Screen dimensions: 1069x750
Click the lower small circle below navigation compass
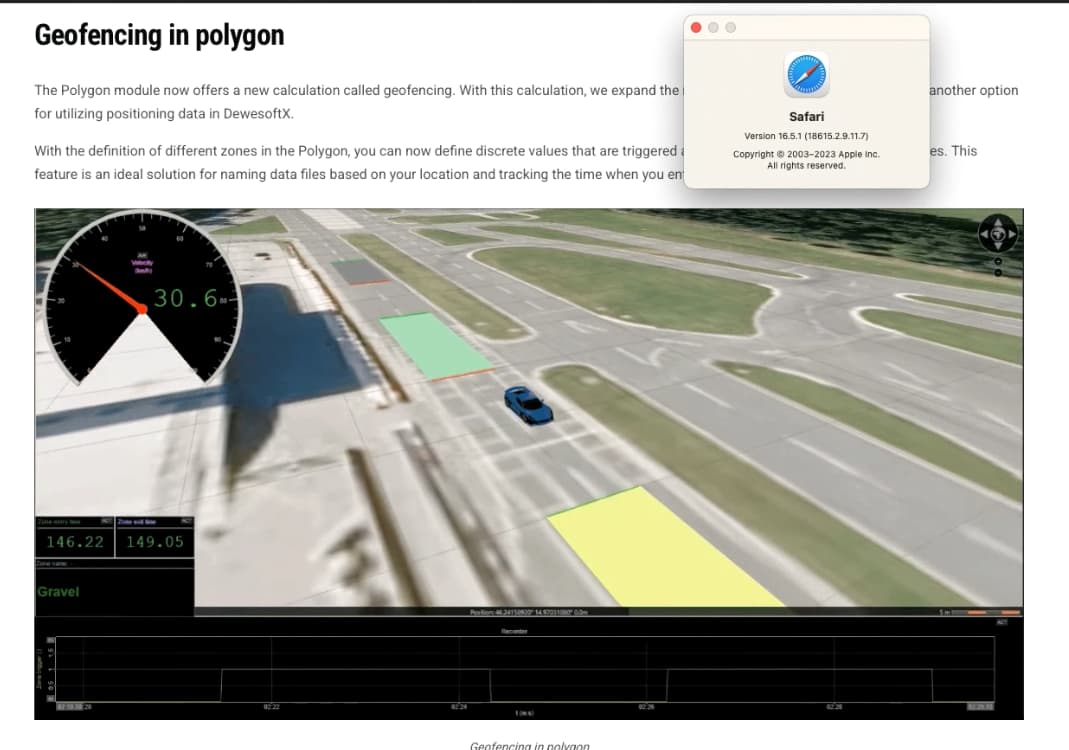[1000, 273]
